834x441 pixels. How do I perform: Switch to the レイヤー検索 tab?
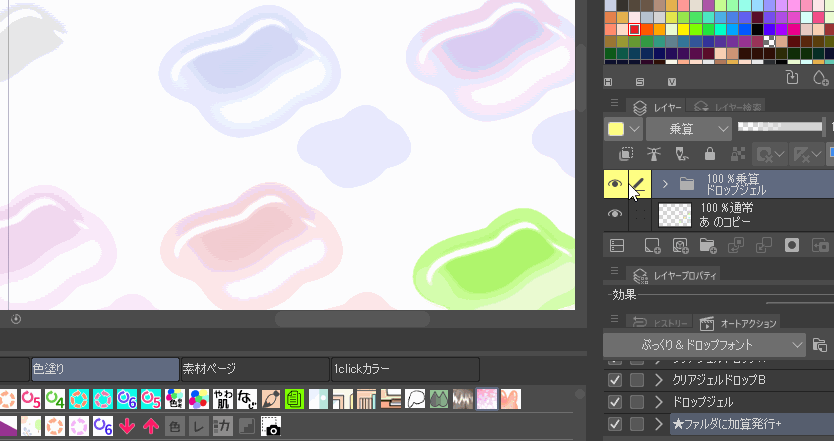point(729,106)
